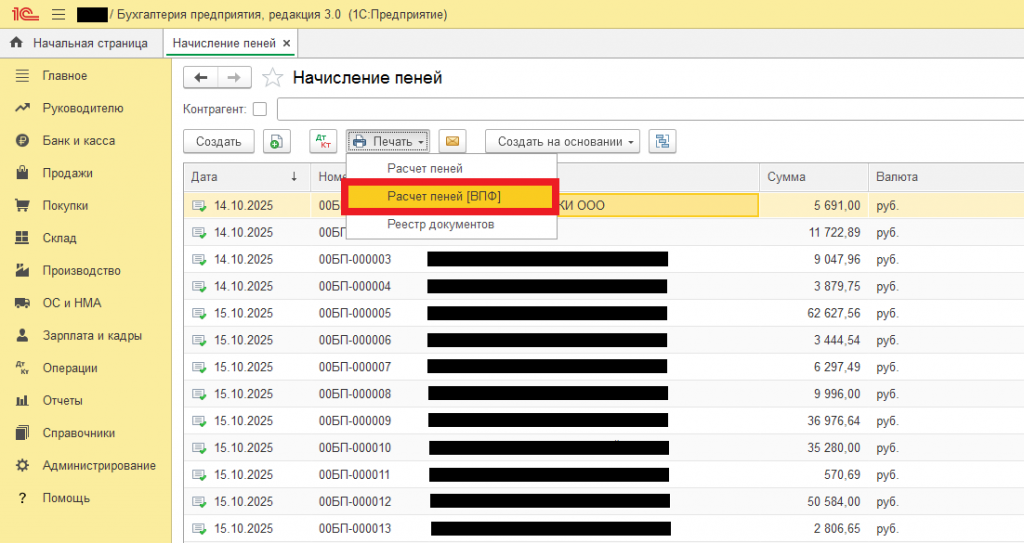
Task: Select Расчет пеней [ВПФ] menu item
Action: (444, 197)
